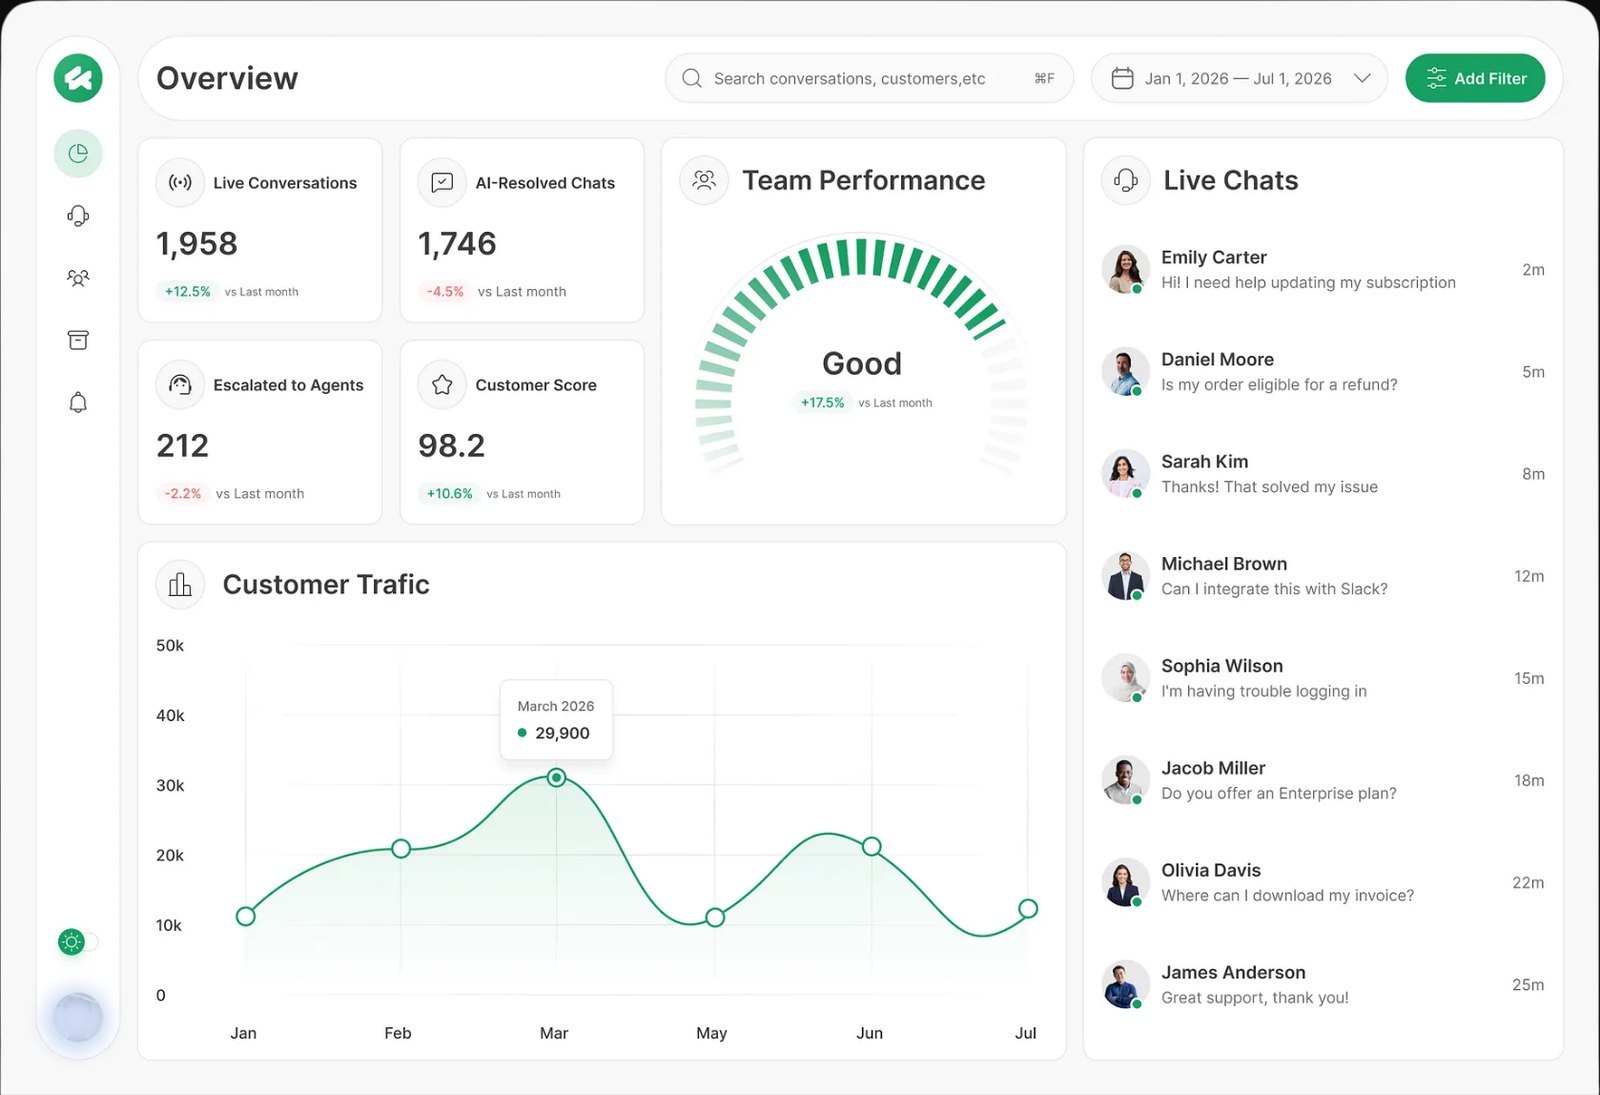
Task: Open Daniel Moore's refund chat
Action: pyautogui.click(x=1323, y=372)
